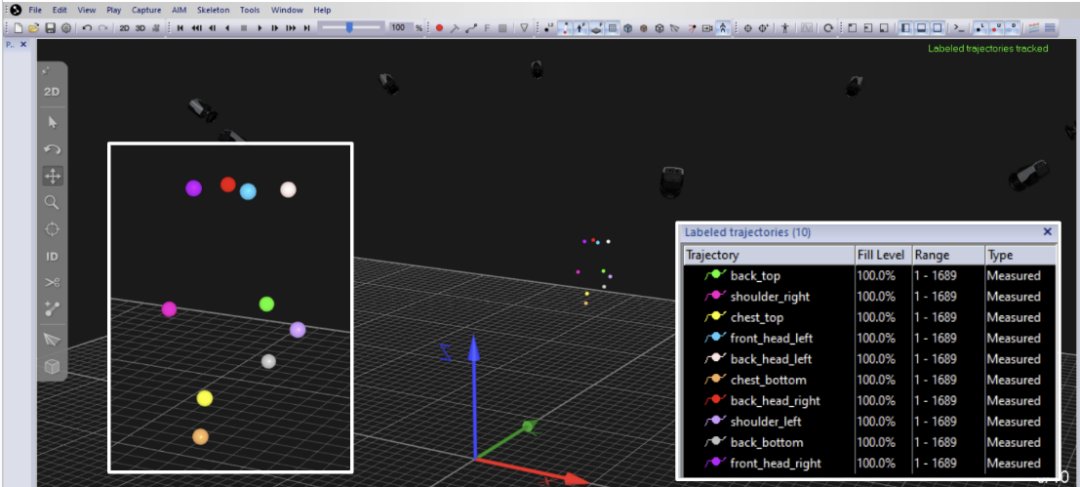Screen dimensions: 1080x487
Task: Click the red Capture record button
Action: point(439,28)
